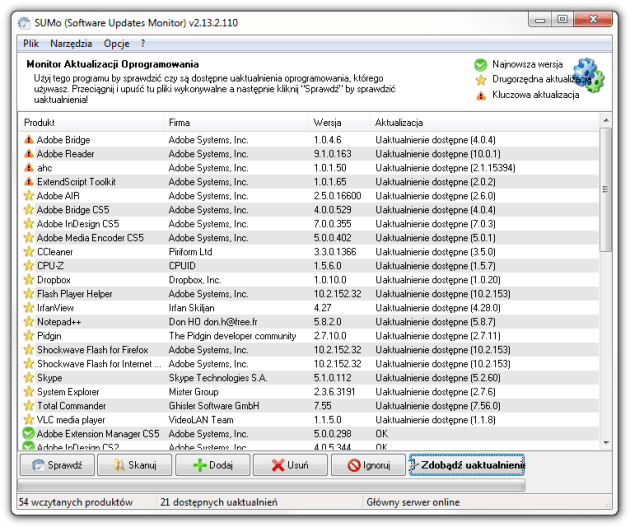
Task: Click the Sprawdź button
Action: (57, 465)
